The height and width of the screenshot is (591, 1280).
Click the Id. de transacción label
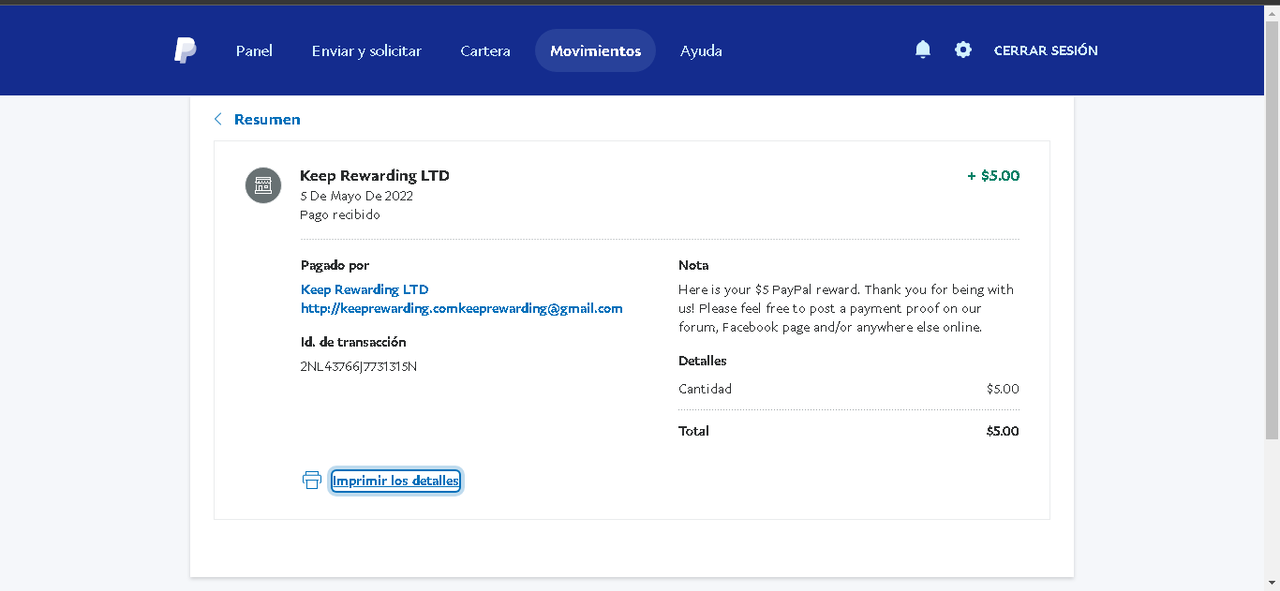coord(353,342)
